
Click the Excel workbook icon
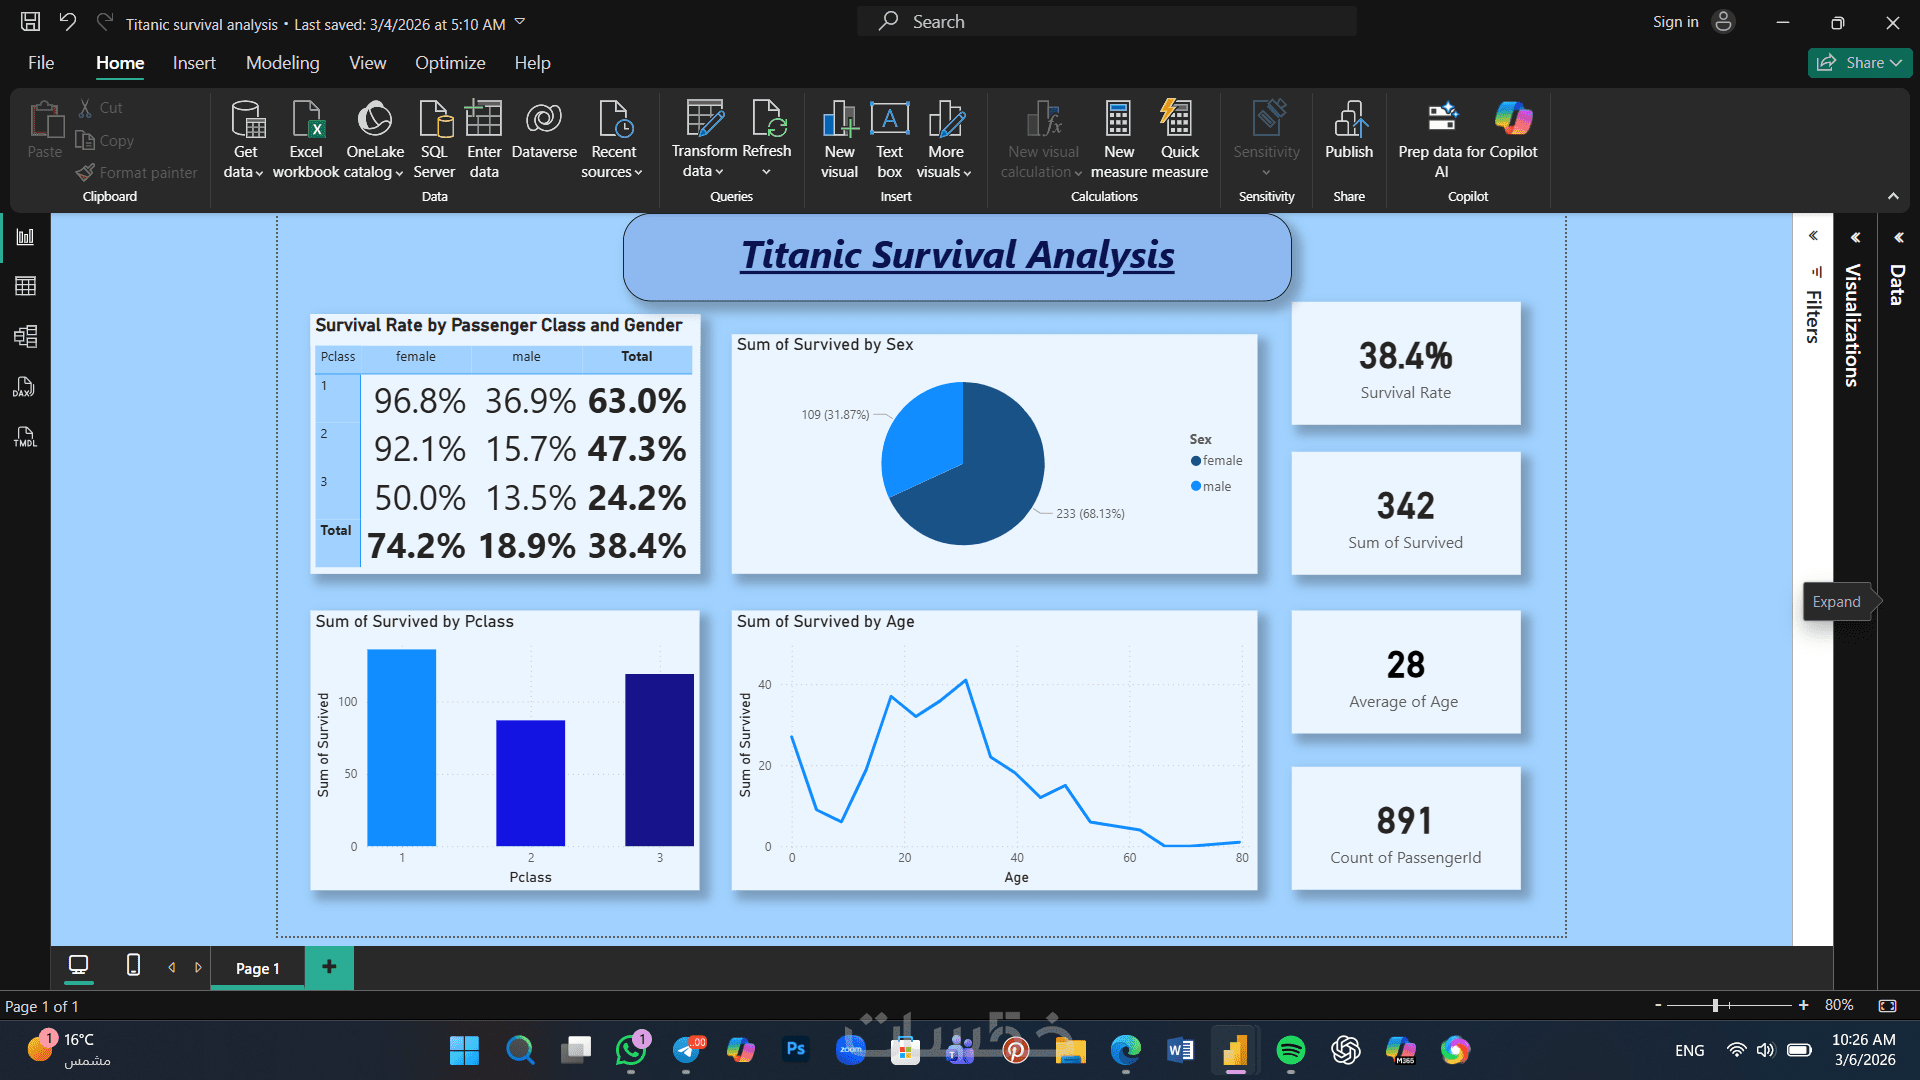[x=306, y=120]
